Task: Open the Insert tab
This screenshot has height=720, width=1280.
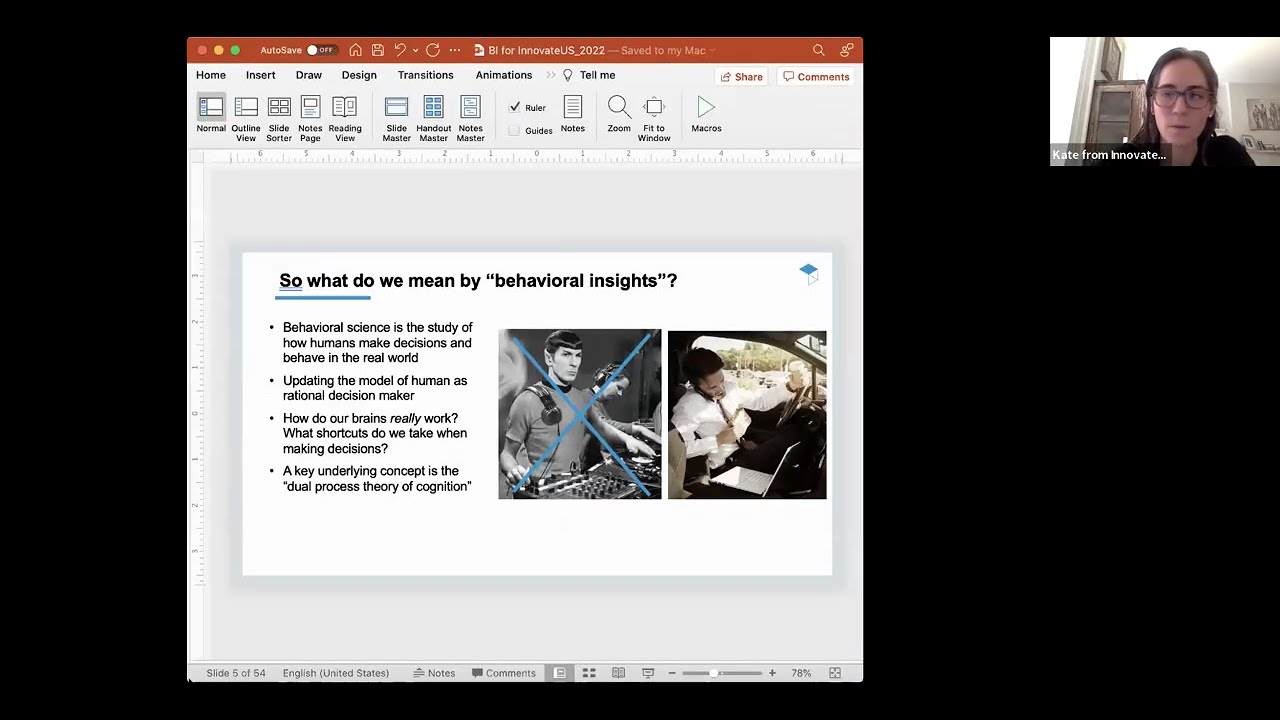Action: click(x=260, y=75)
